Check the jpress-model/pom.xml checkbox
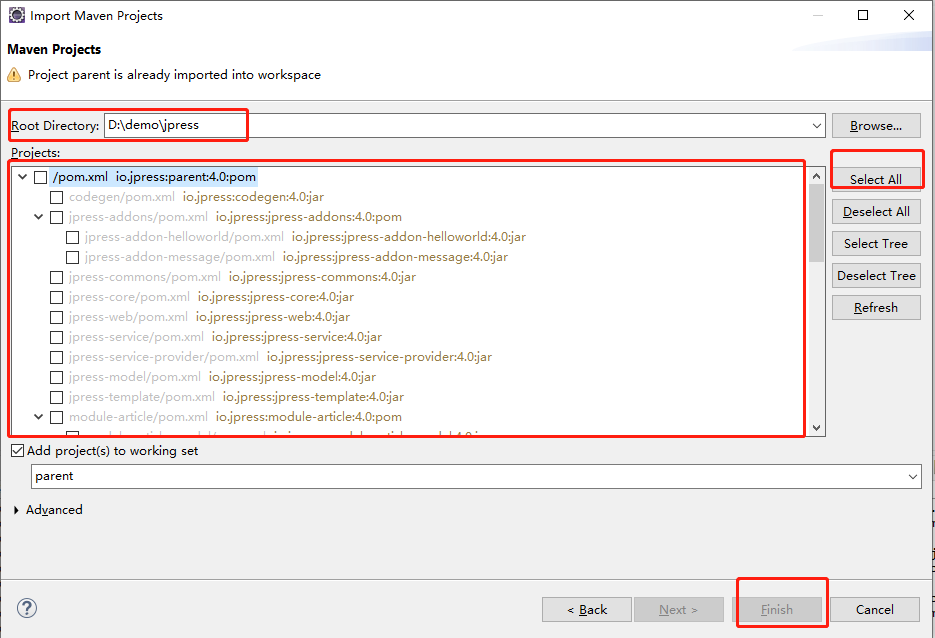The image size is (935, 638). 57,377
